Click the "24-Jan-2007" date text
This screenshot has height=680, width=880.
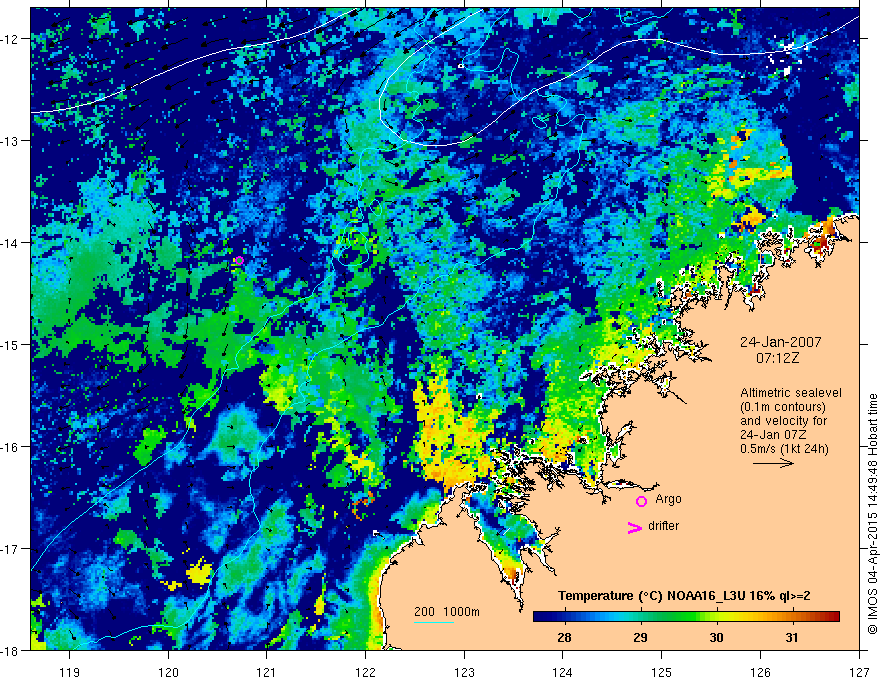click(780, 342)
